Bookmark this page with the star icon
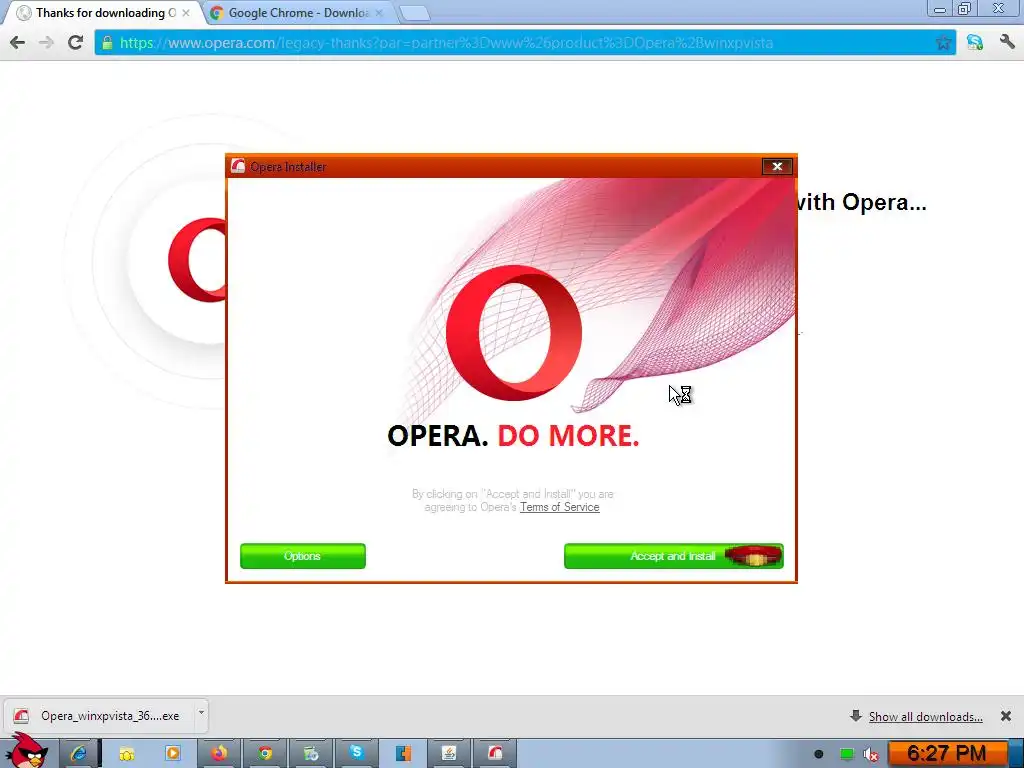 (x=943, y=43)
